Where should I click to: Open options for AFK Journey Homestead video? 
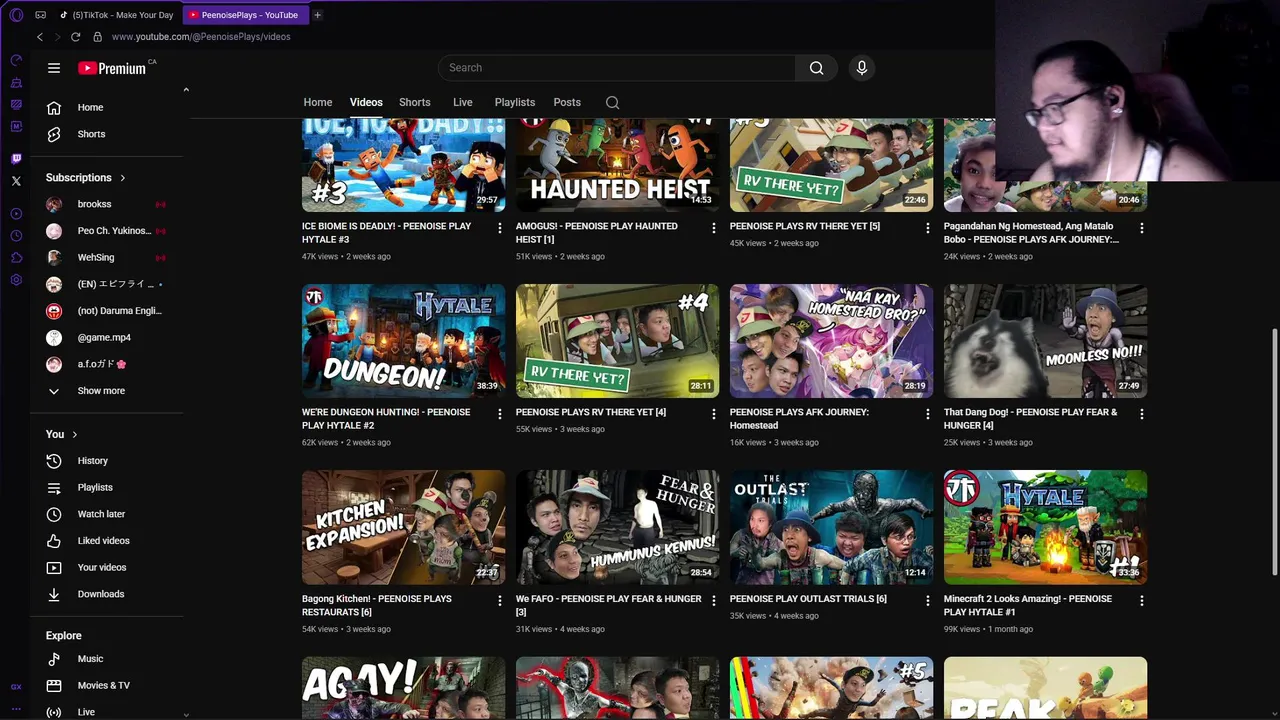click(x=928, y=414)
